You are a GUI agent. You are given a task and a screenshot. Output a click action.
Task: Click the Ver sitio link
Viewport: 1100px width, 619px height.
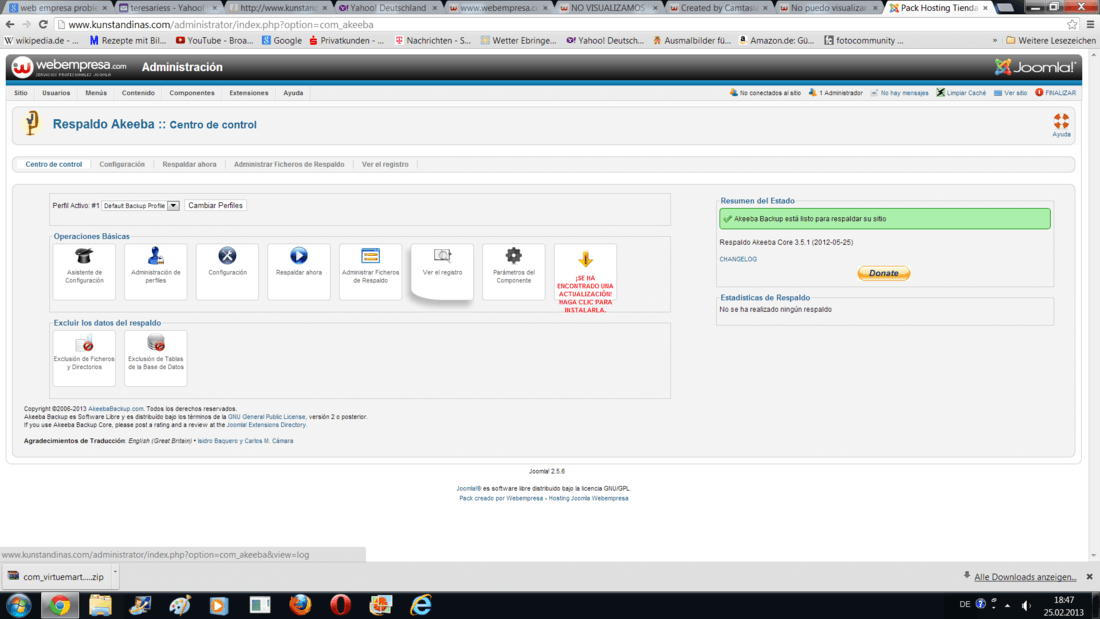point(1010,93)
